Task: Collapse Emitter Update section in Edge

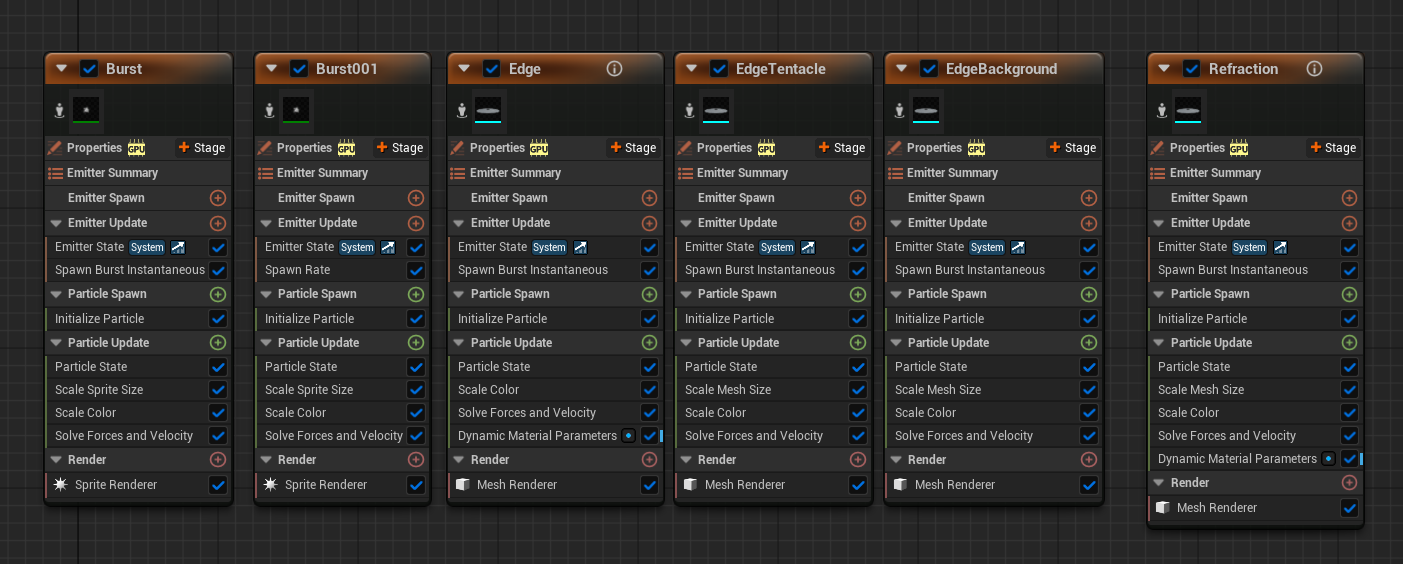Action: [x=460, y=223]
